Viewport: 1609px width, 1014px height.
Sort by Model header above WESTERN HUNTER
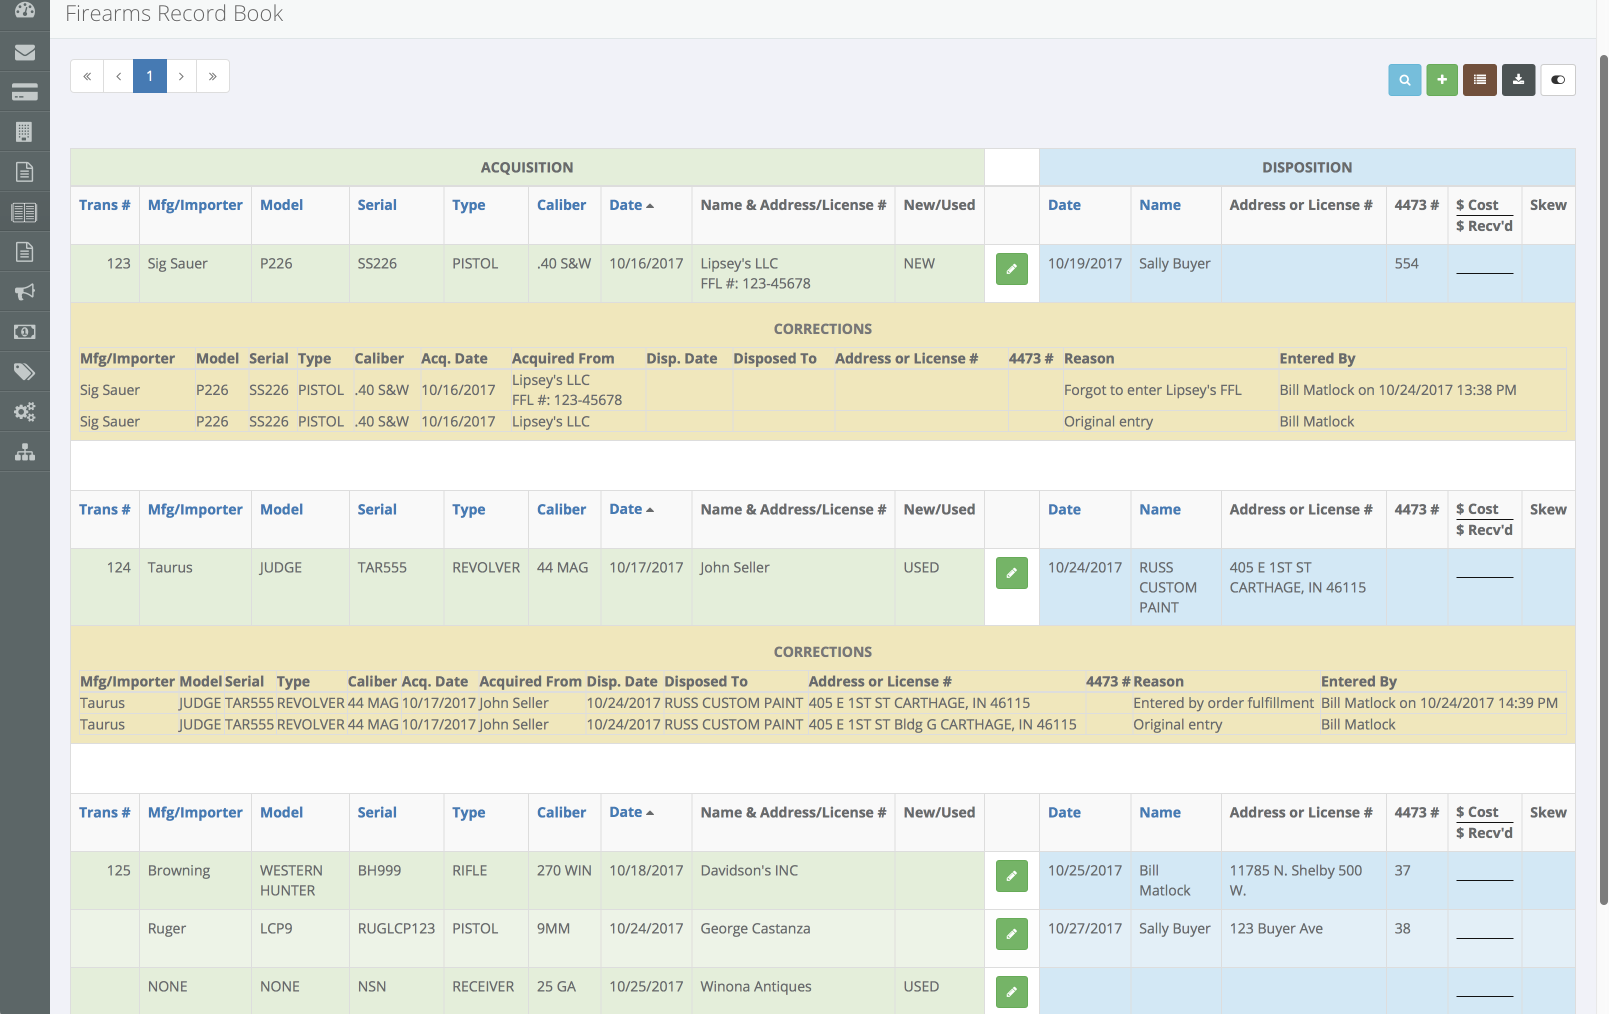click(281, 812)
